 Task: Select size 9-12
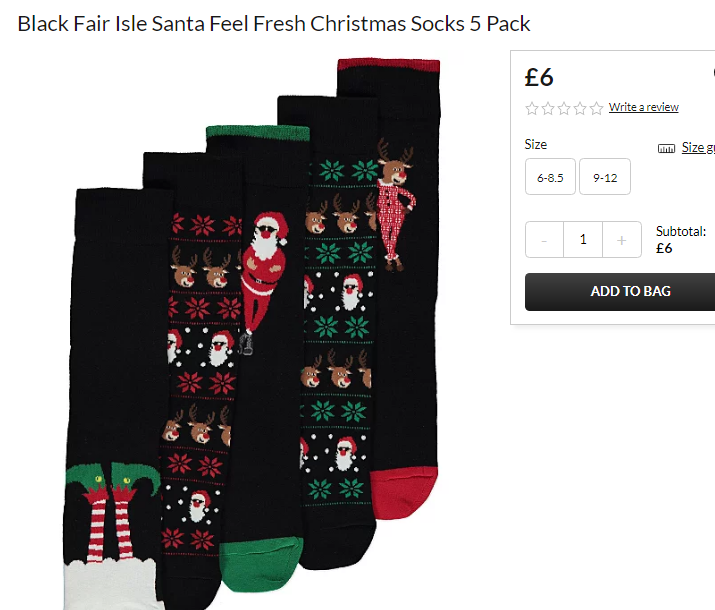click(605, 177)
